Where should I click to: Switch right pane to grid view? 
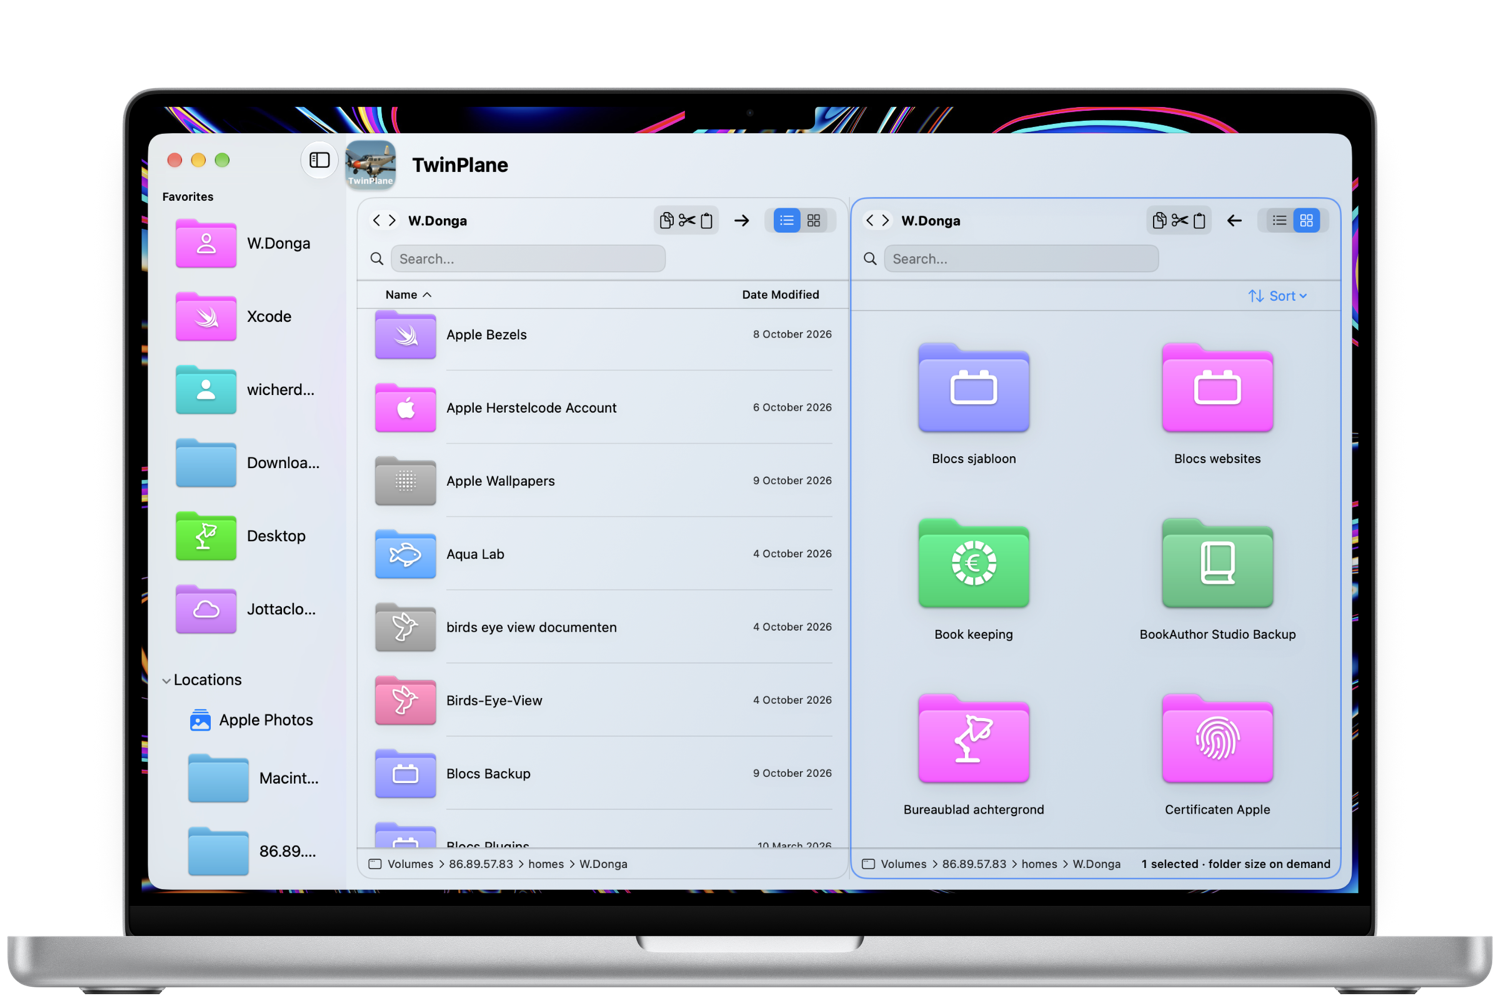pos(1307,221)
